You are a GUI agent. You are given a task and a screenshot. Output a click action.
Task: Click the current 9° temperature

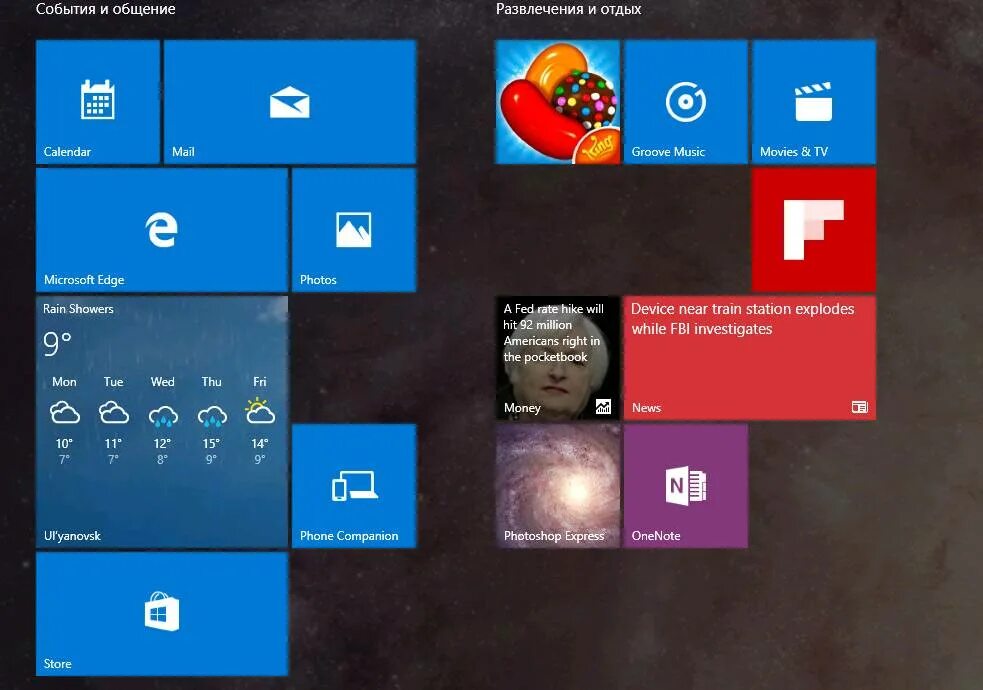[x=57, y=343]
